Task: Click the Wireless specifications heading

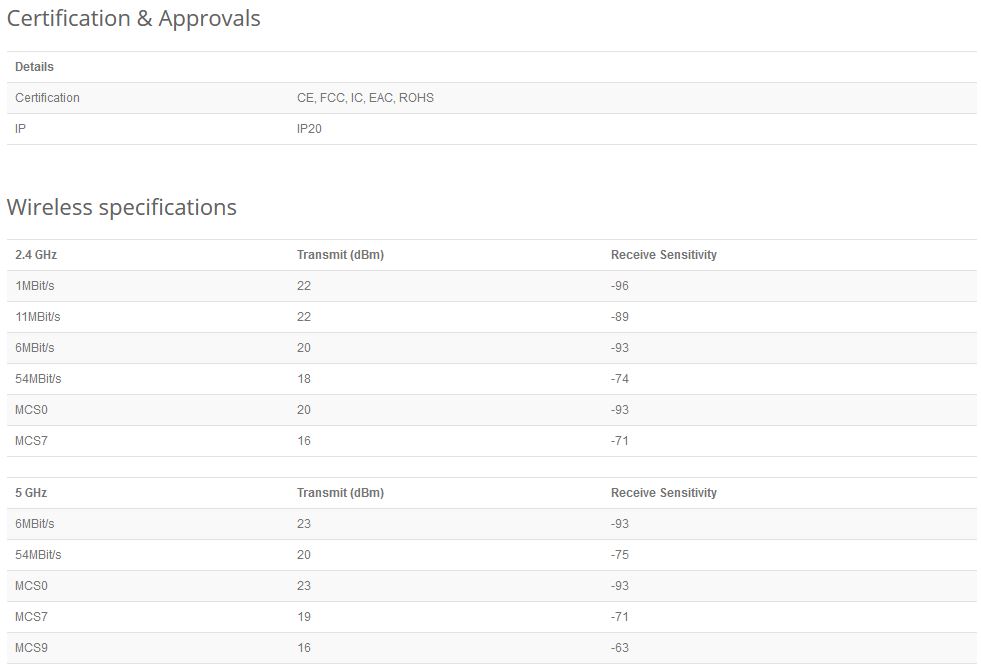Action: 122,207
